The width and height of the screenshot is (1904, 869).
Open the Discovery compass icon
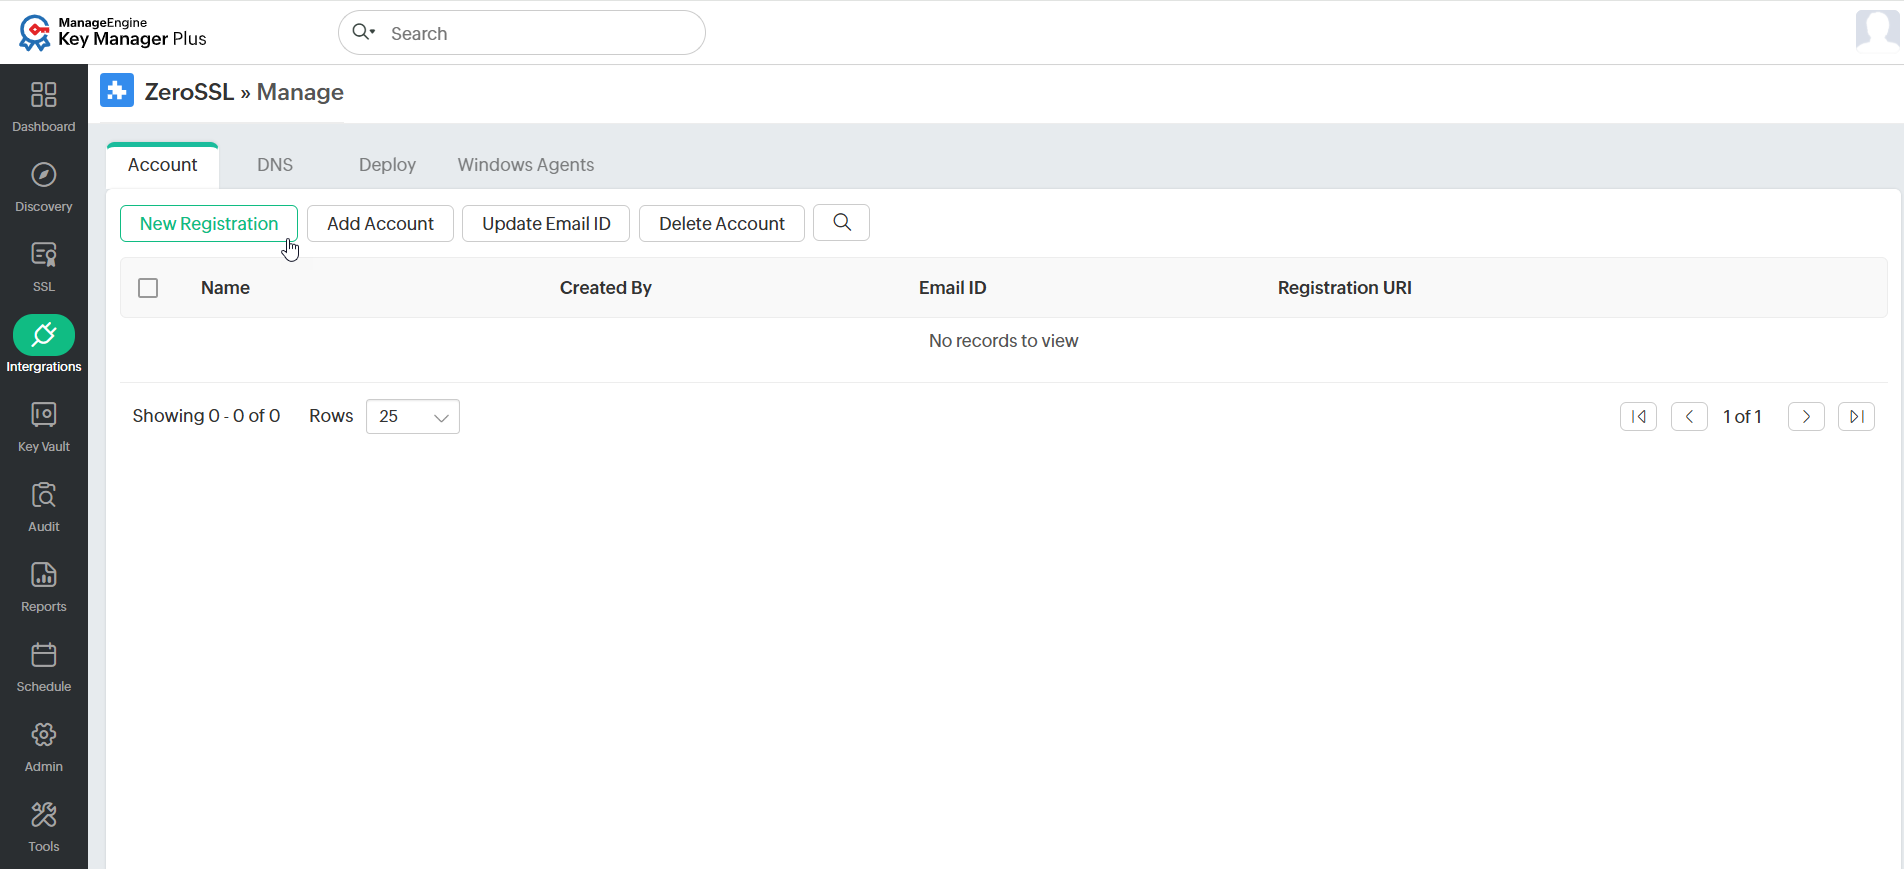(44, 175)
